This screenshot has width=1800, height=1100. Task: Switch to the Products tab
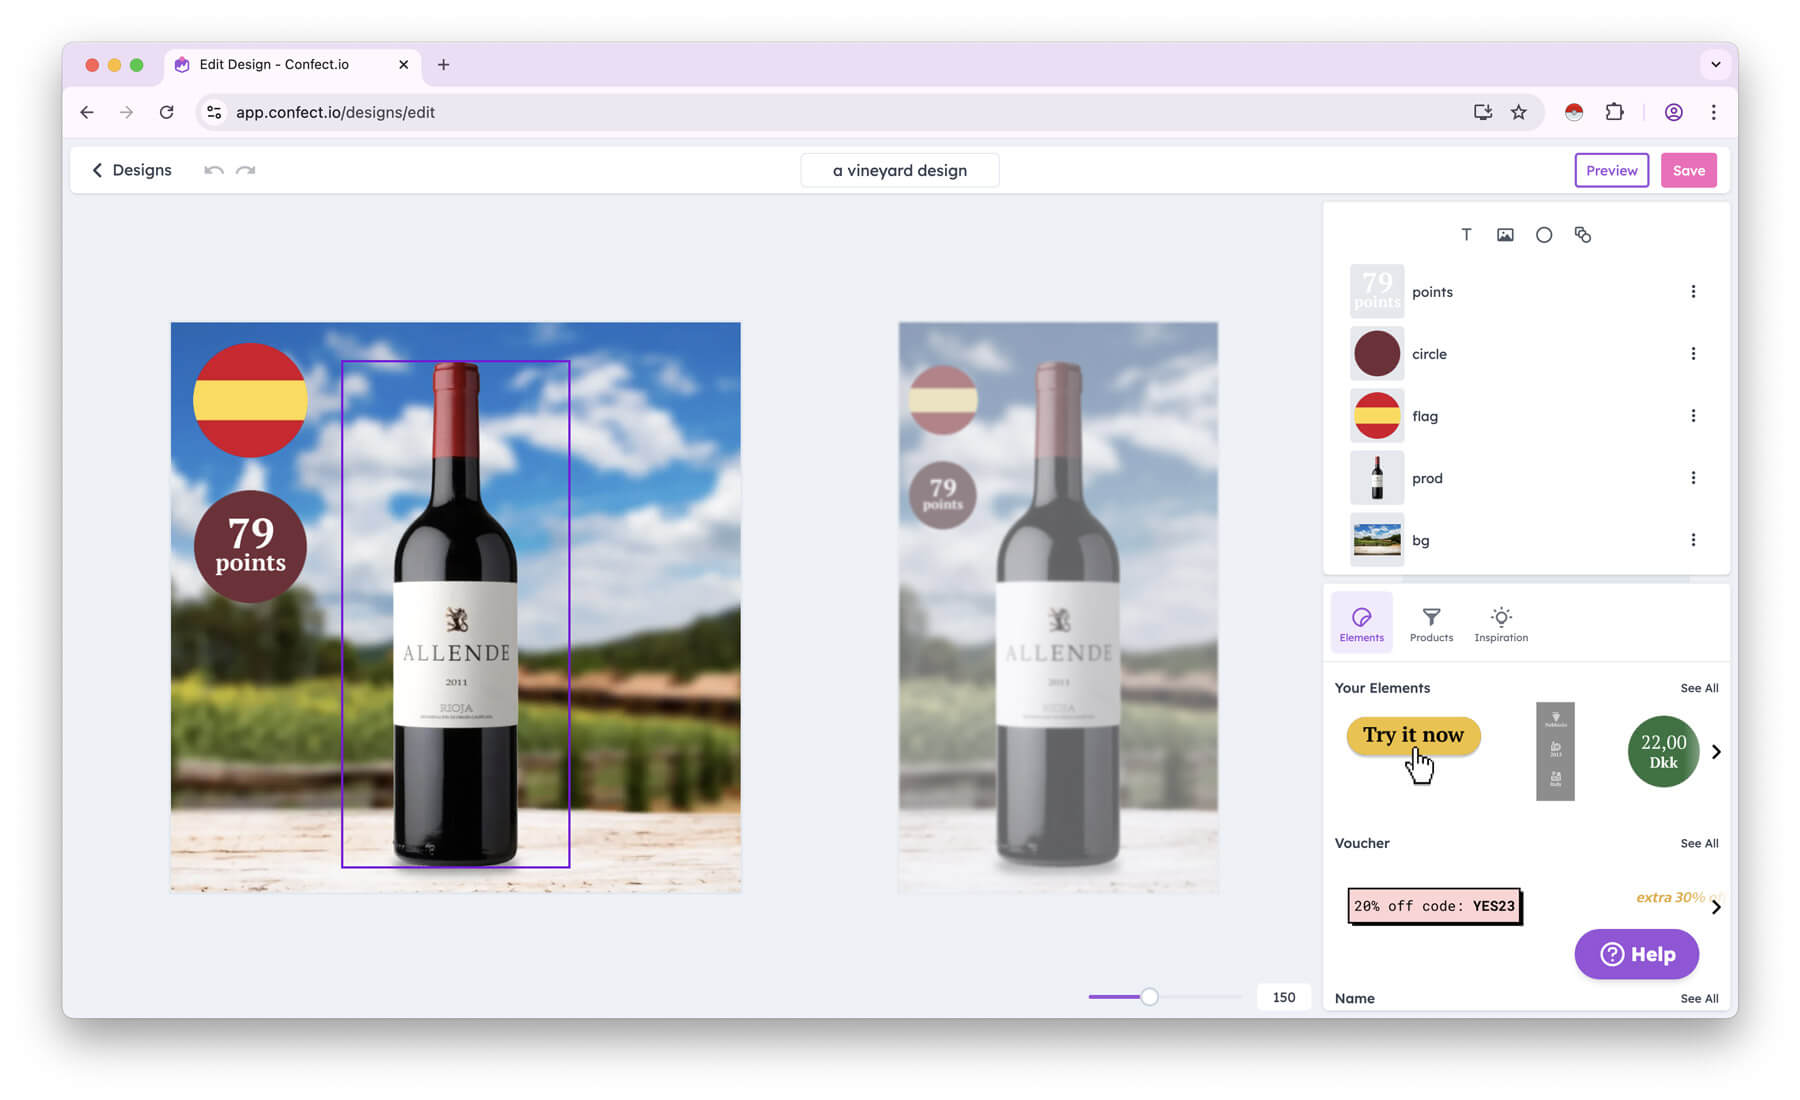[x=1431, y=623]
